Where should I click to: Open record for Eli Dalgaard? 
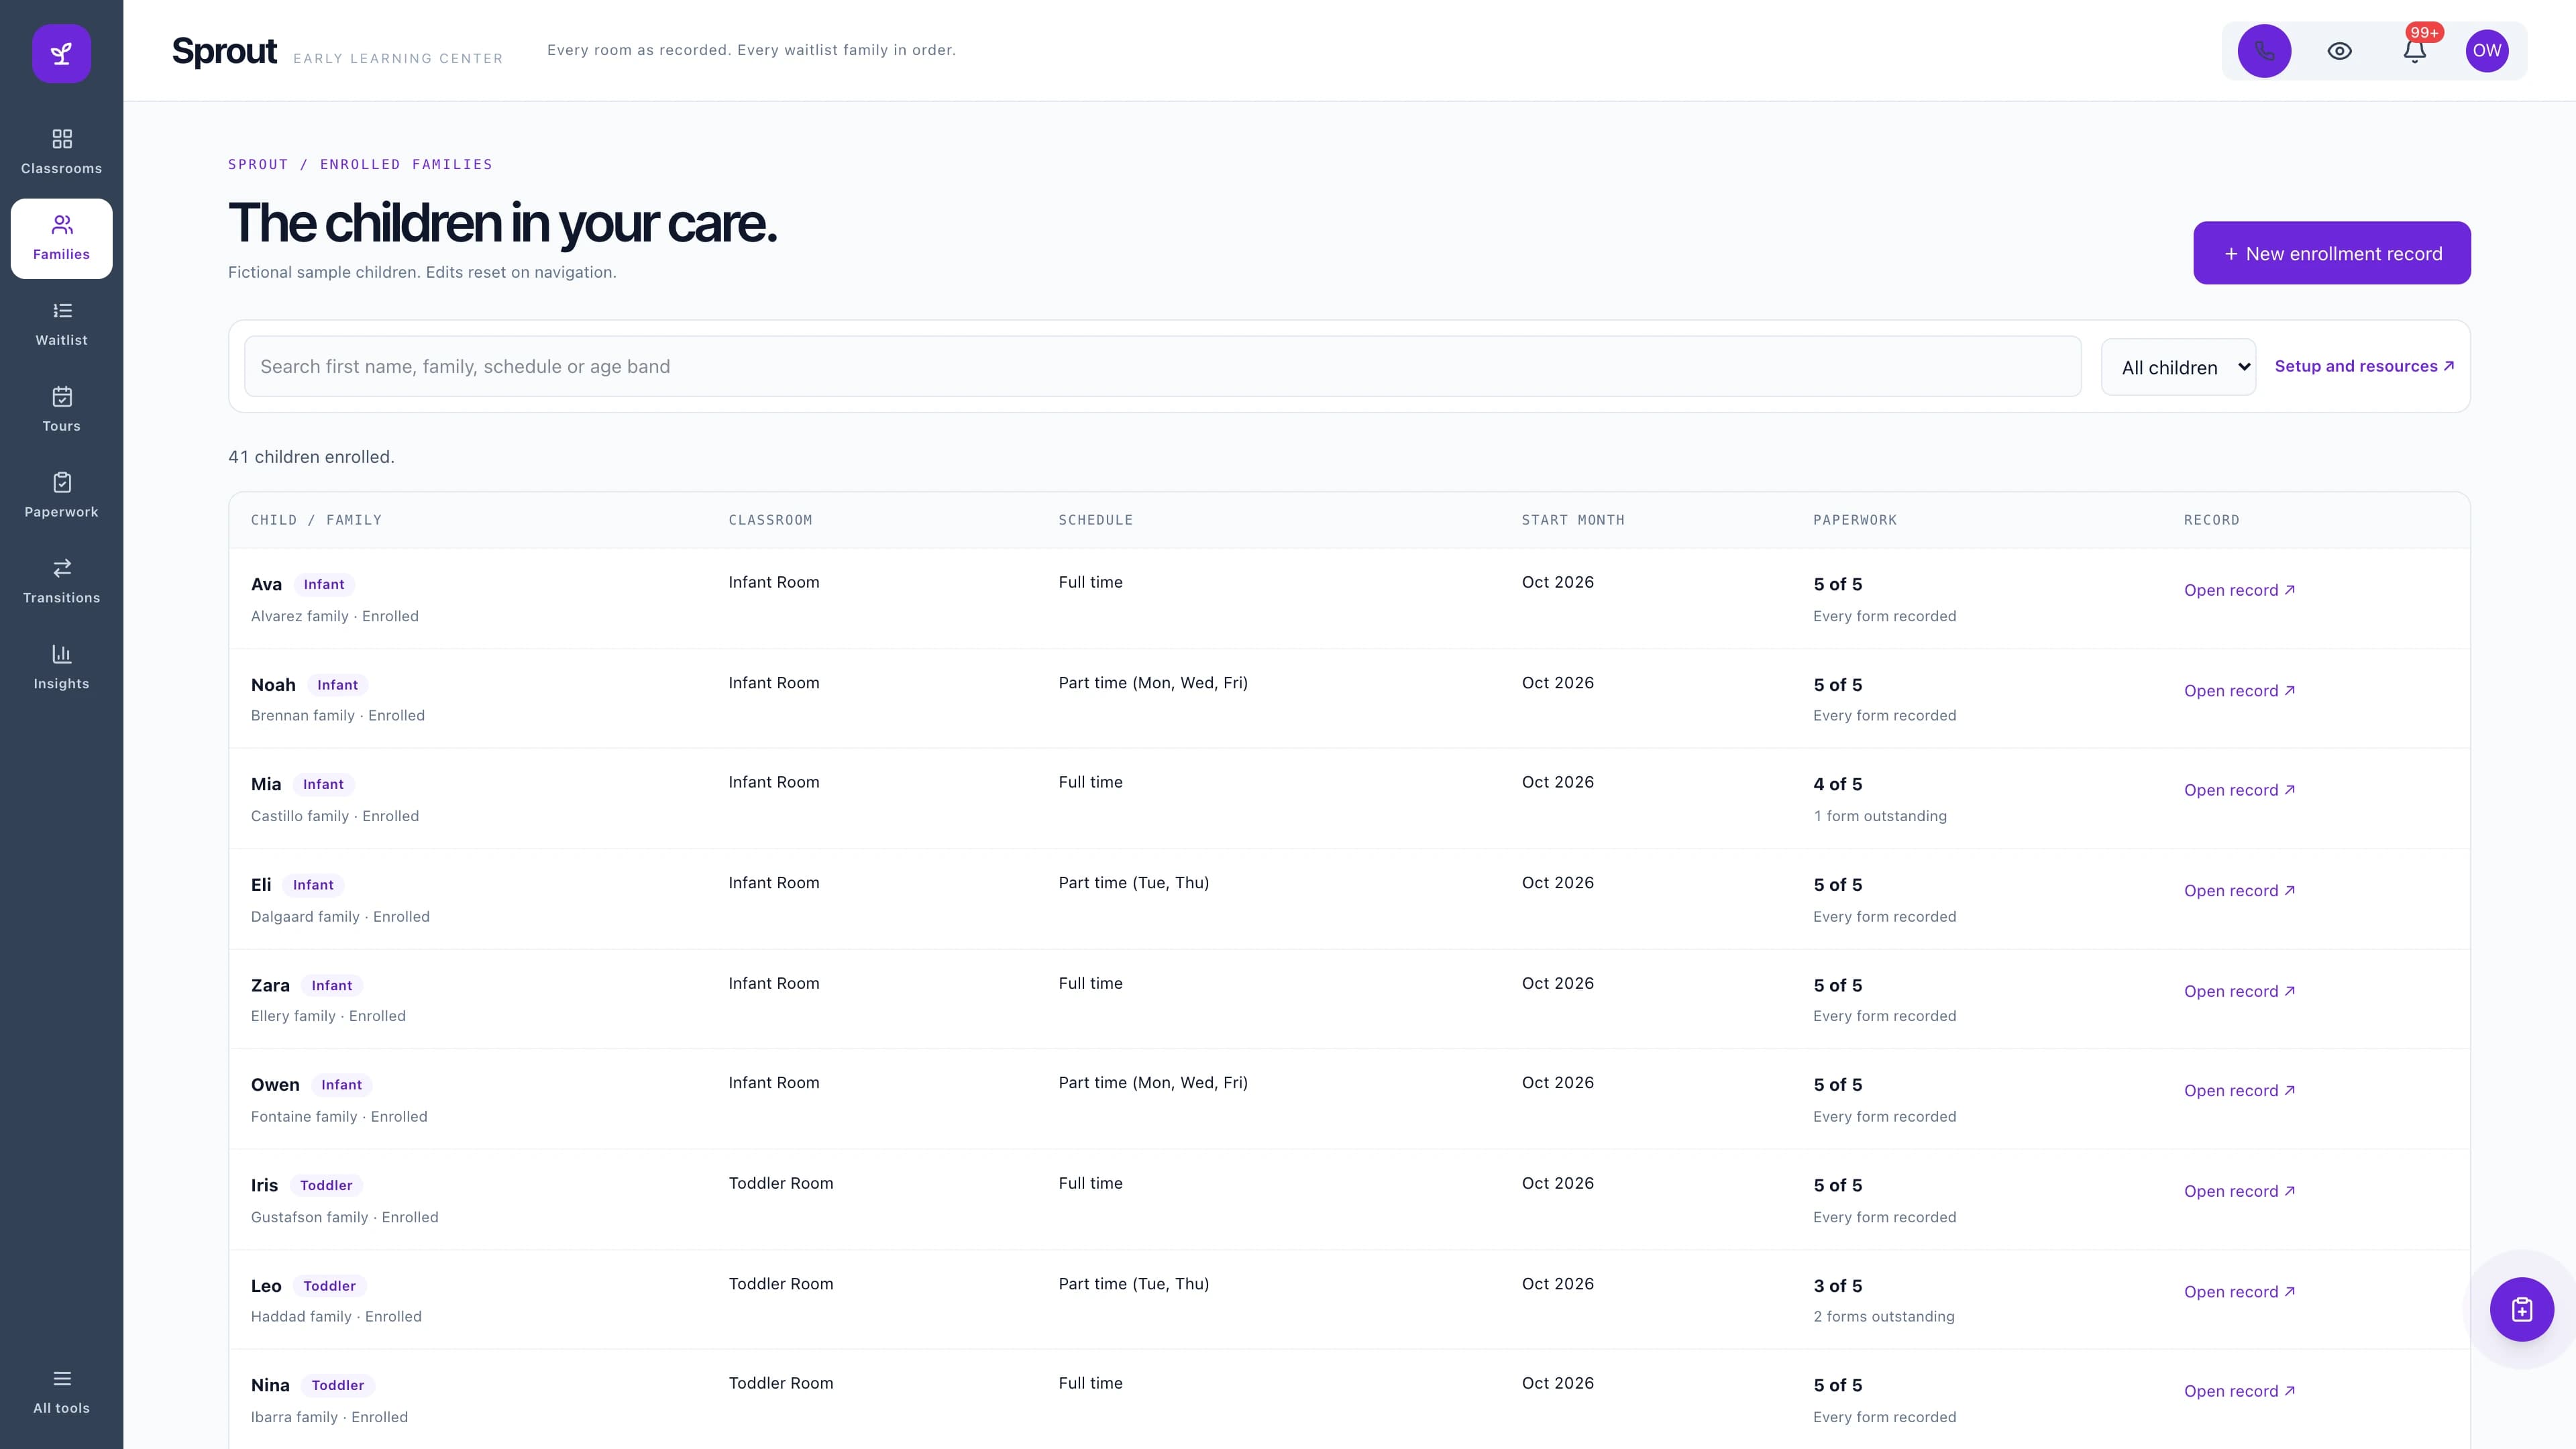point(2239,891)
